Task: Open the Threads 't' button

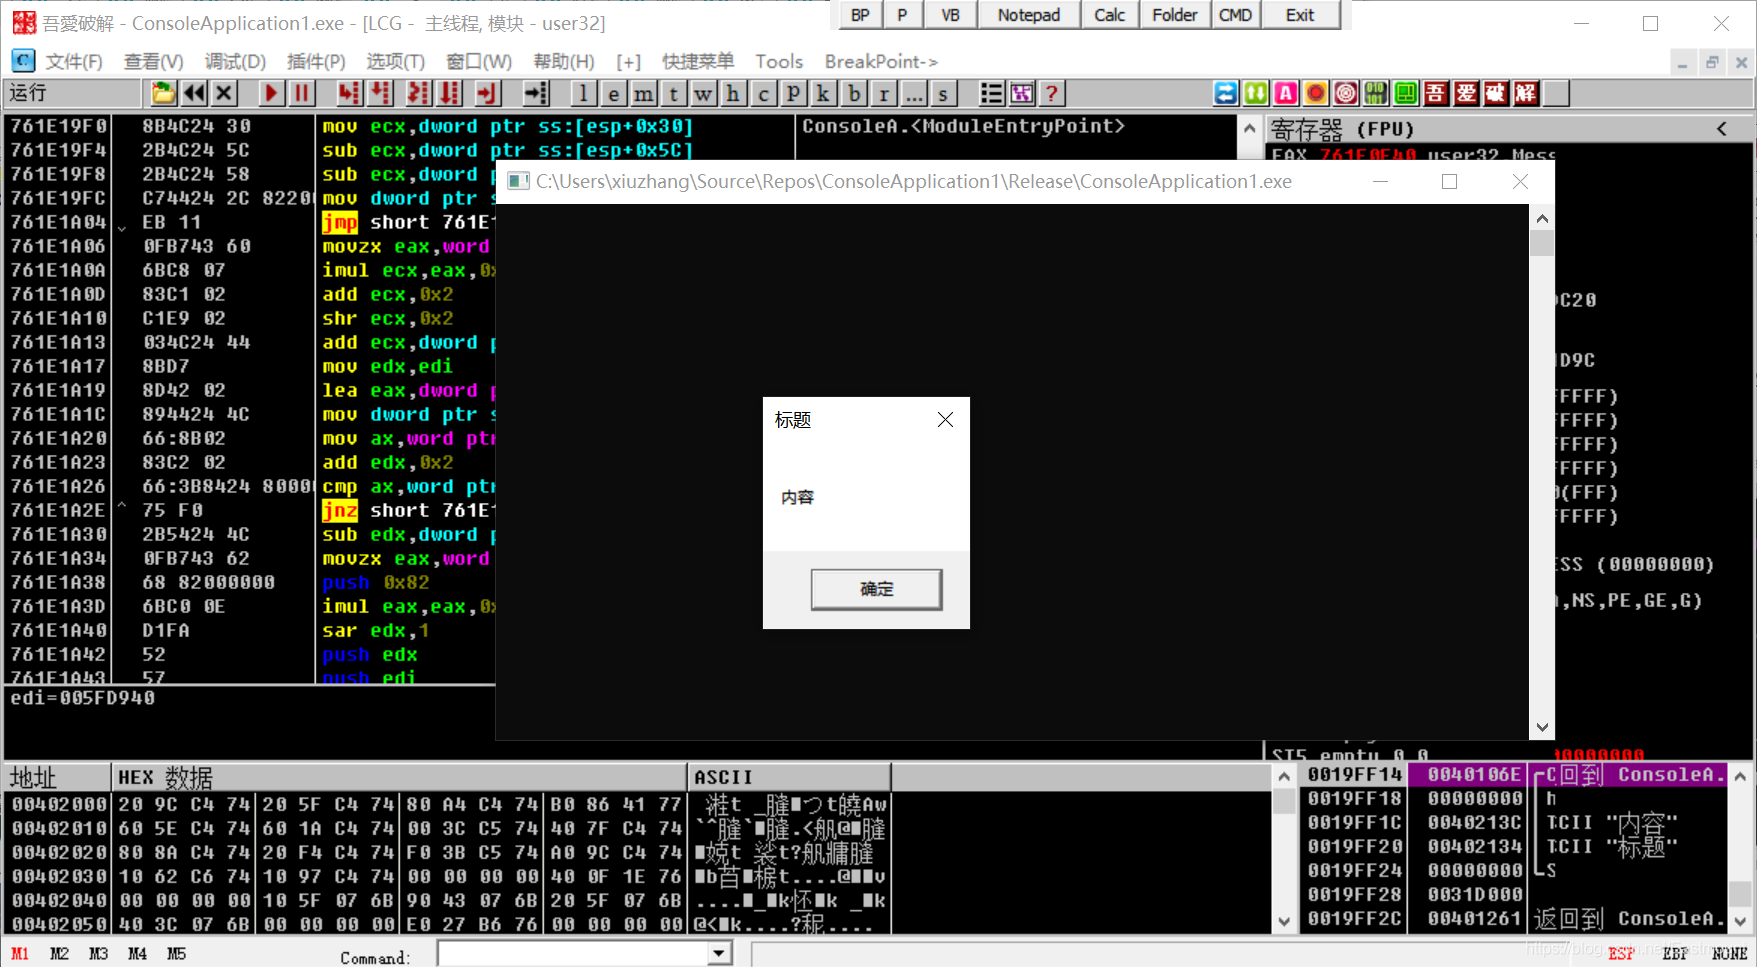Action: pyautogui.click(x=674, y=94)
